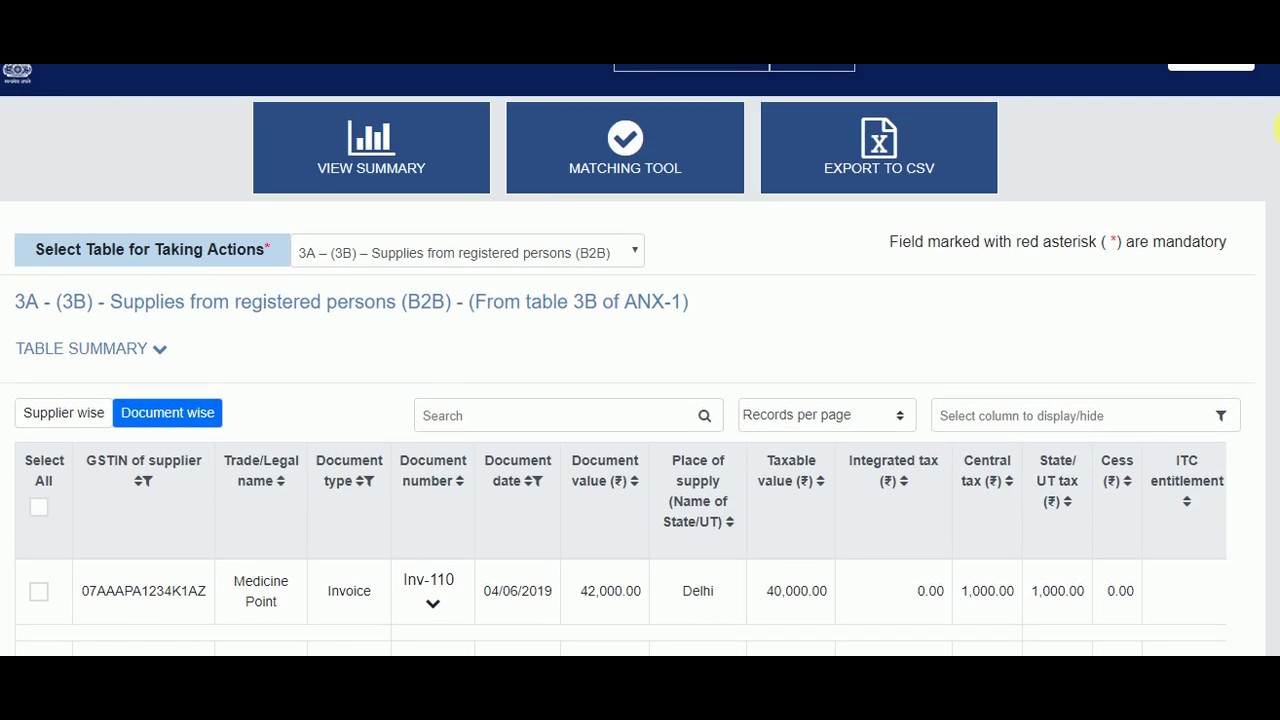Sort by Document number column
The image size is (1280, 720).
point(459,481)
